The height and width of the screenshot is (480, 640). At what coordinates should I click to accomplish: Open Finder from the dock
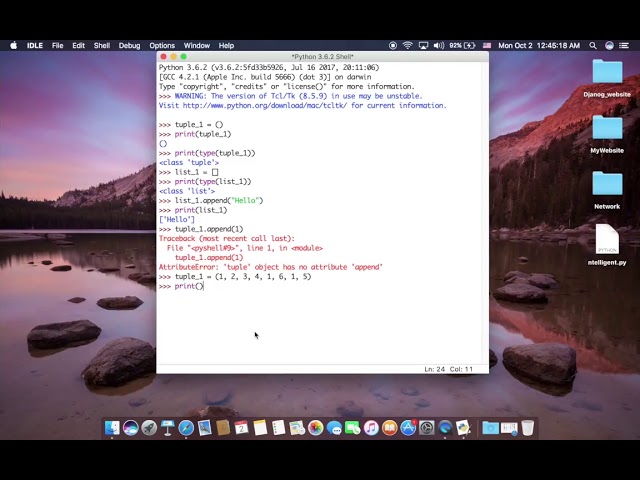[112, 428]
